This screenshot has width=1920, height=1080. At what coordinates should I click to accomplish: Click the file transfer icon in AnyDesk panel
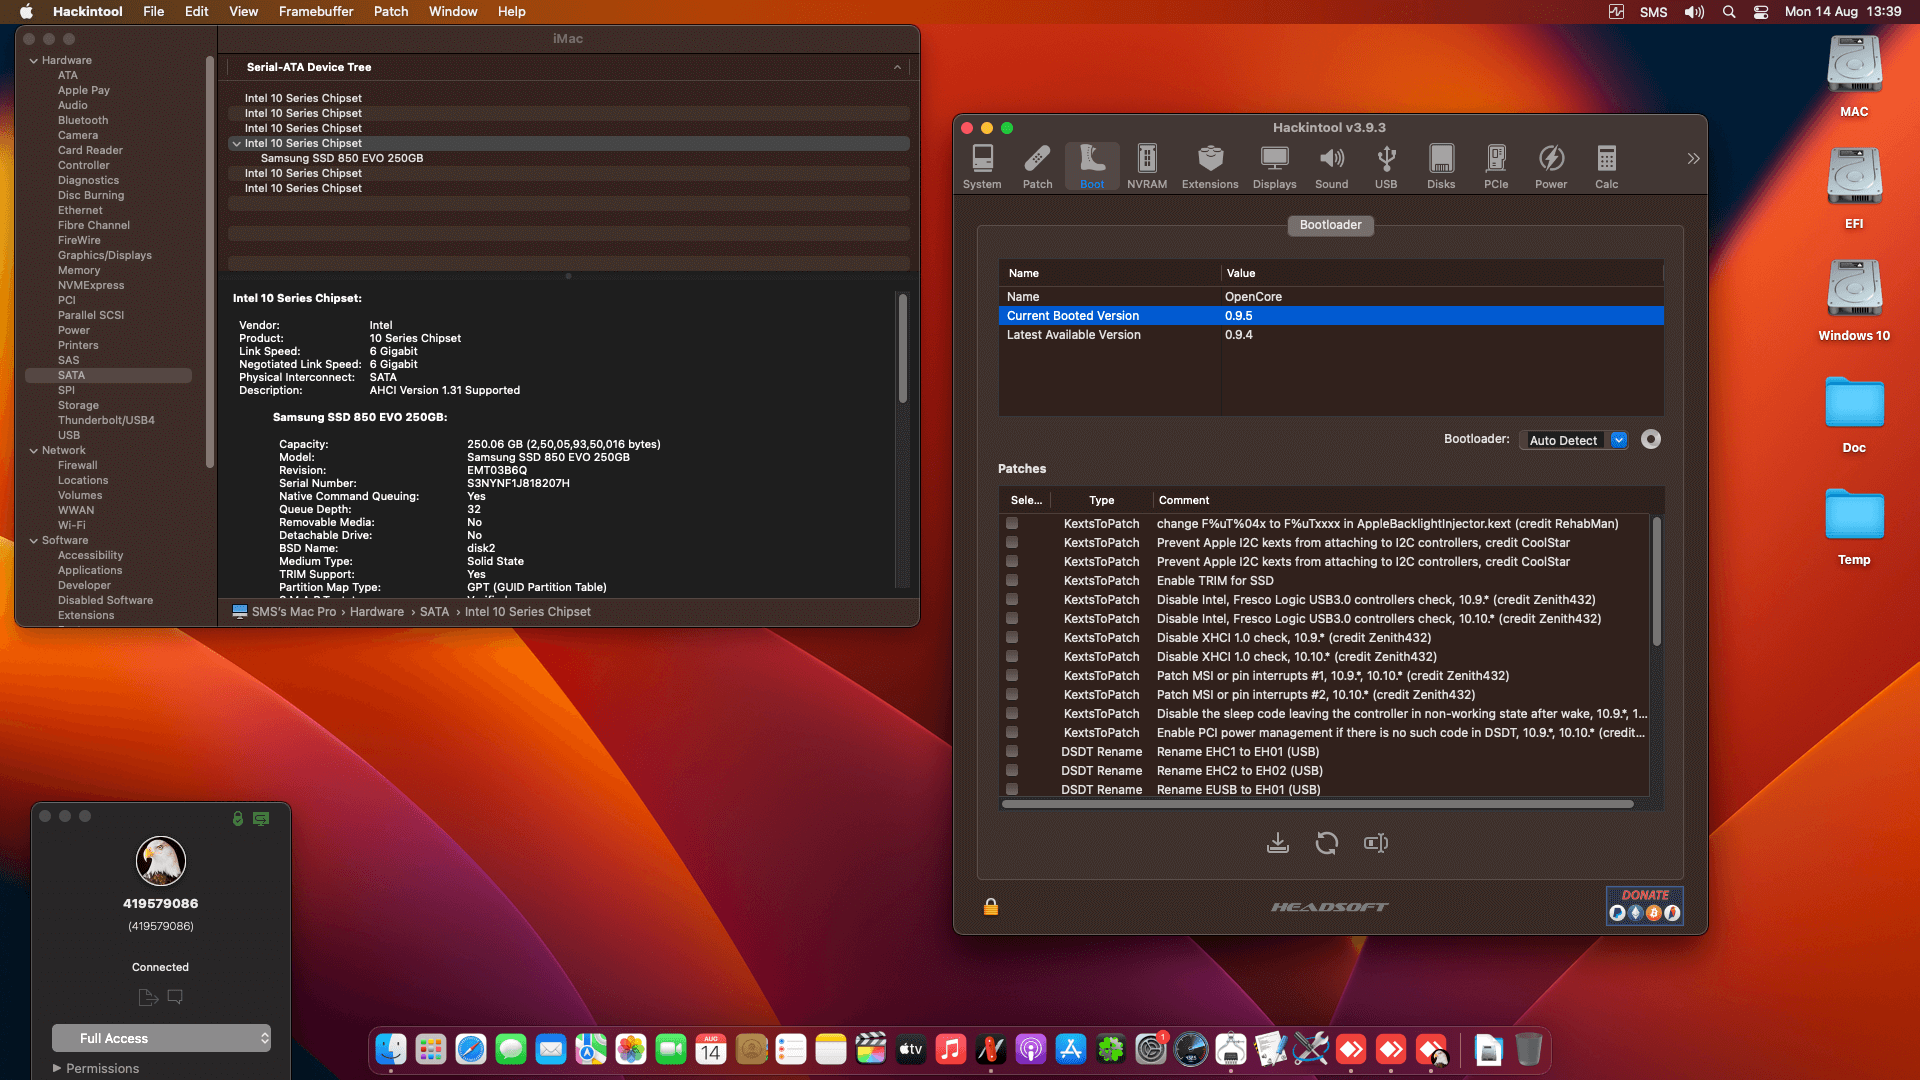148,997
